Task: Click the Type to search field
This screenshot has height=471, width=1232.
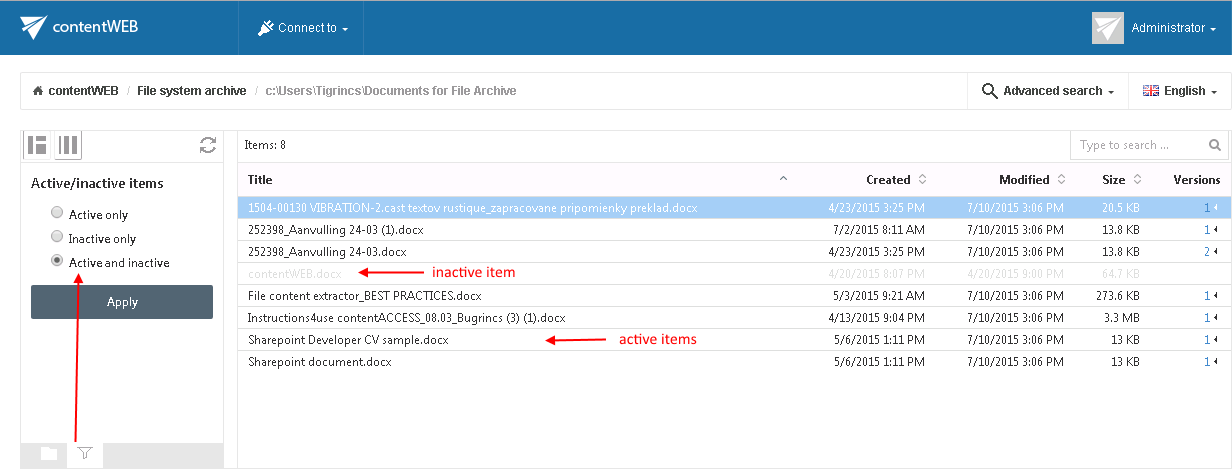Action: point(1138,145)
